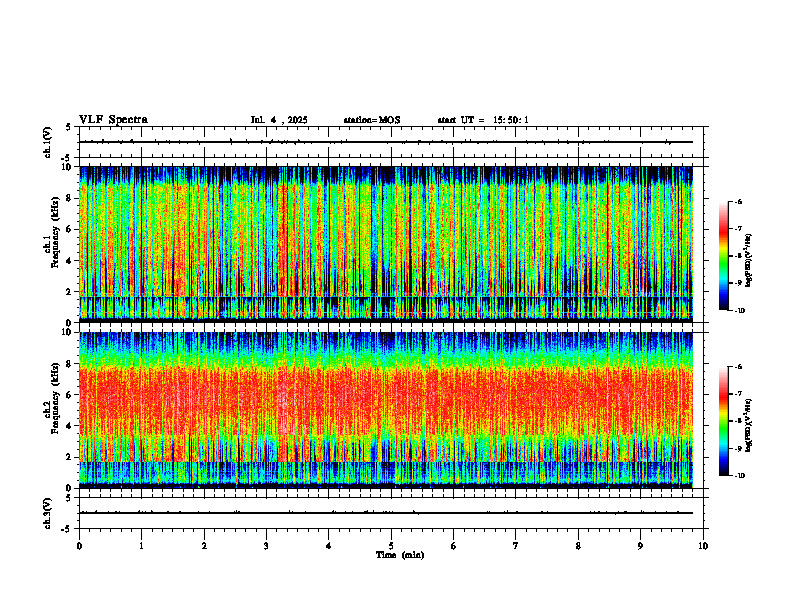Click the "ch.3(V)" waveform axis label
The width and height of the screenshot is (792, 612).
(48, 514)
